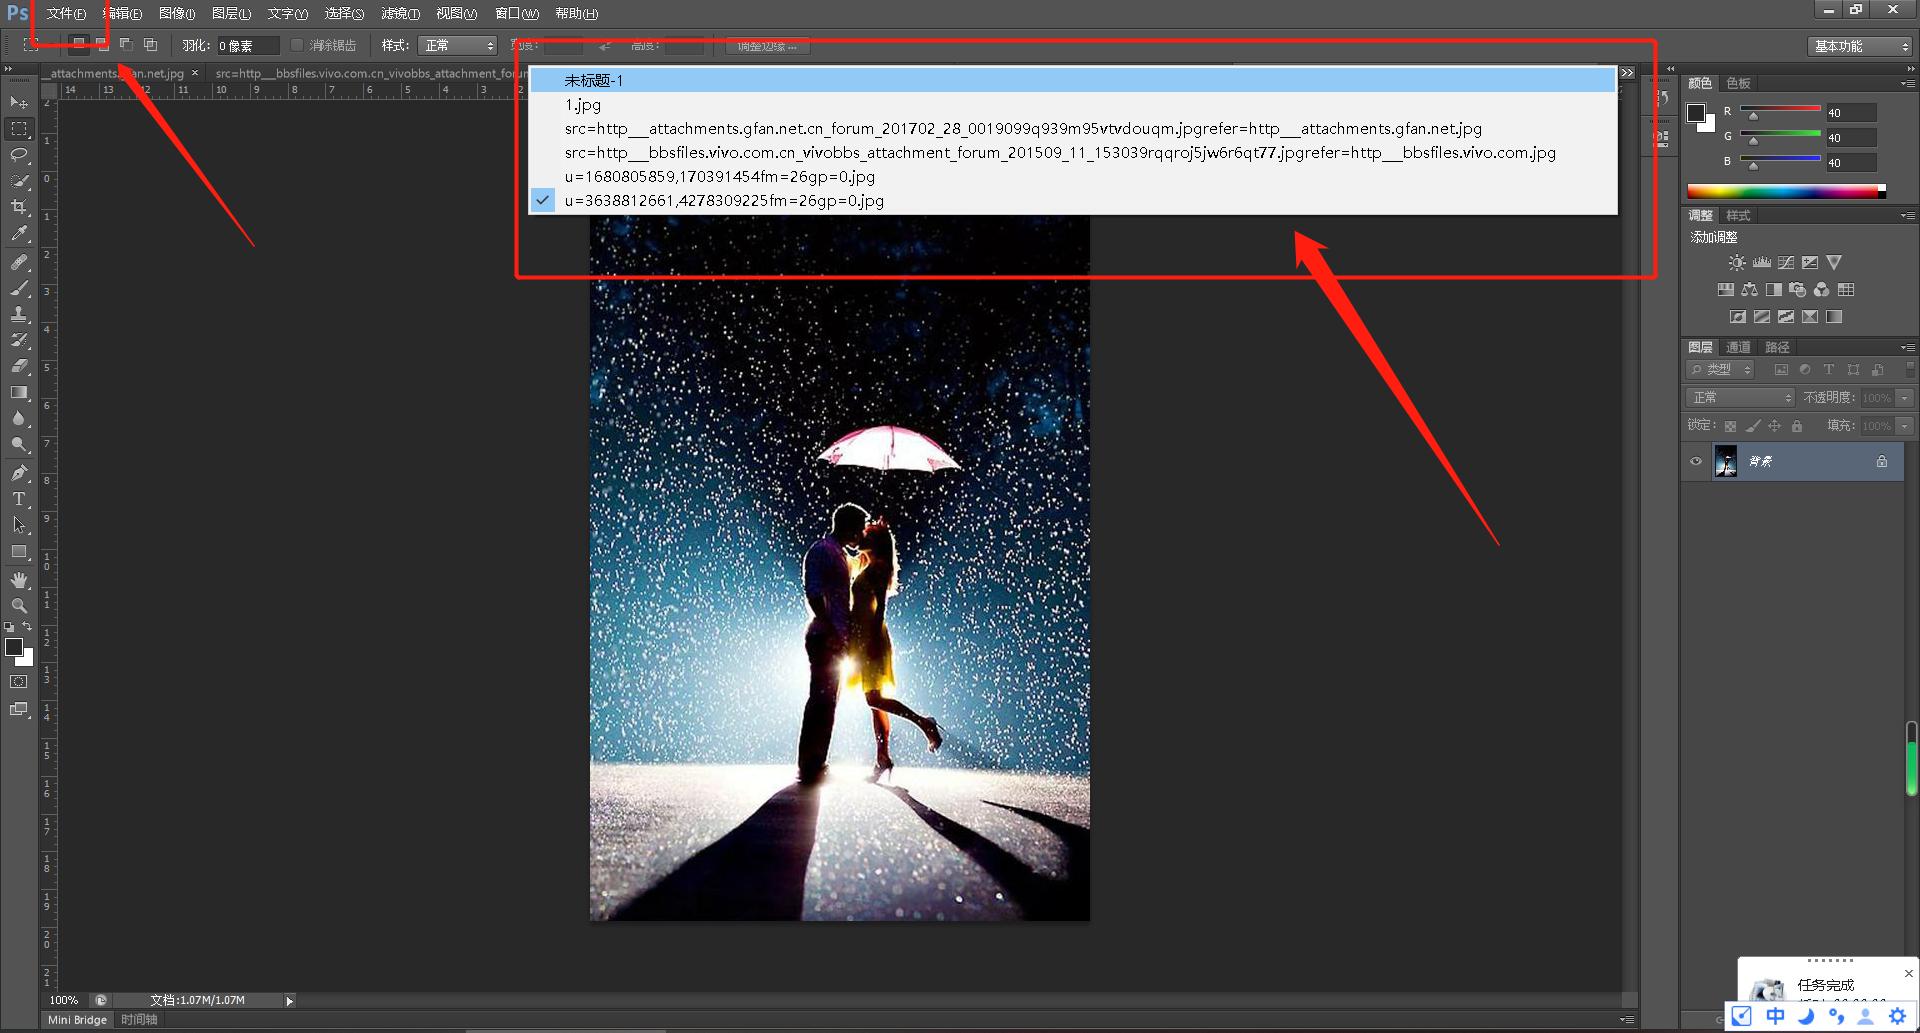The height and width of the screenshot is (1033, 1920).
Task: Toggle Quick Mask mode
Action: tap(19, 682)
